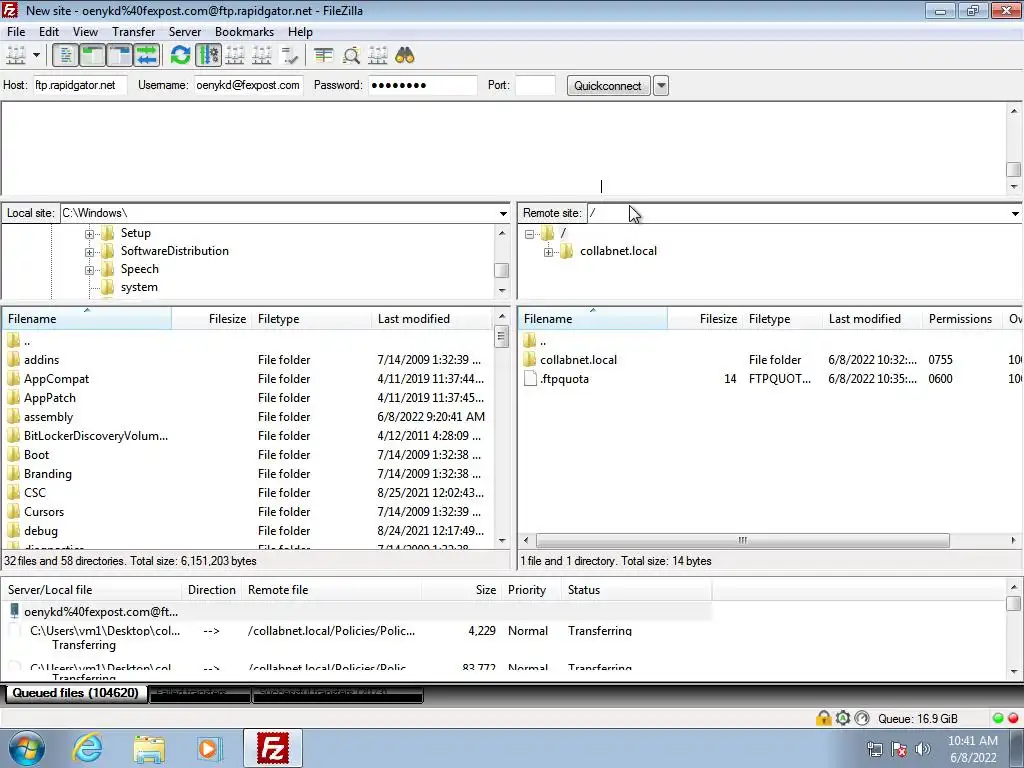Viewport: 1024px width, 768px height.
Task: Open the Bookmarks menu
Action: (244, 31)
